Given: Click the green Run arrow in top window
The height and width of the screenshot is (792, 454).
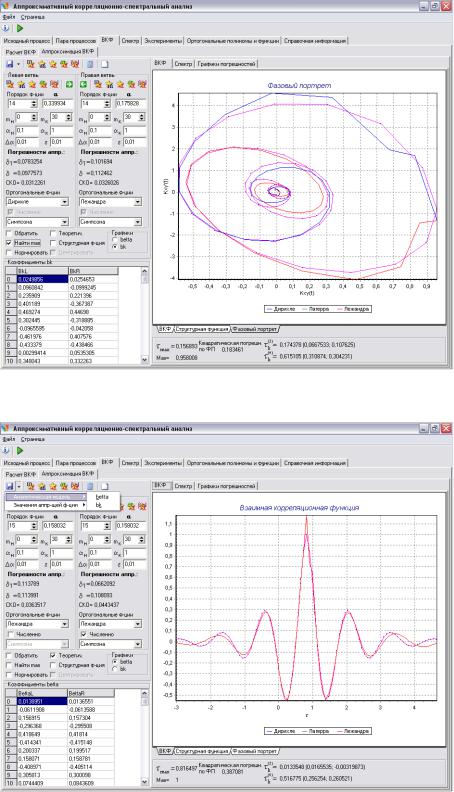Looking at the screenshot, I should (20, 28).
